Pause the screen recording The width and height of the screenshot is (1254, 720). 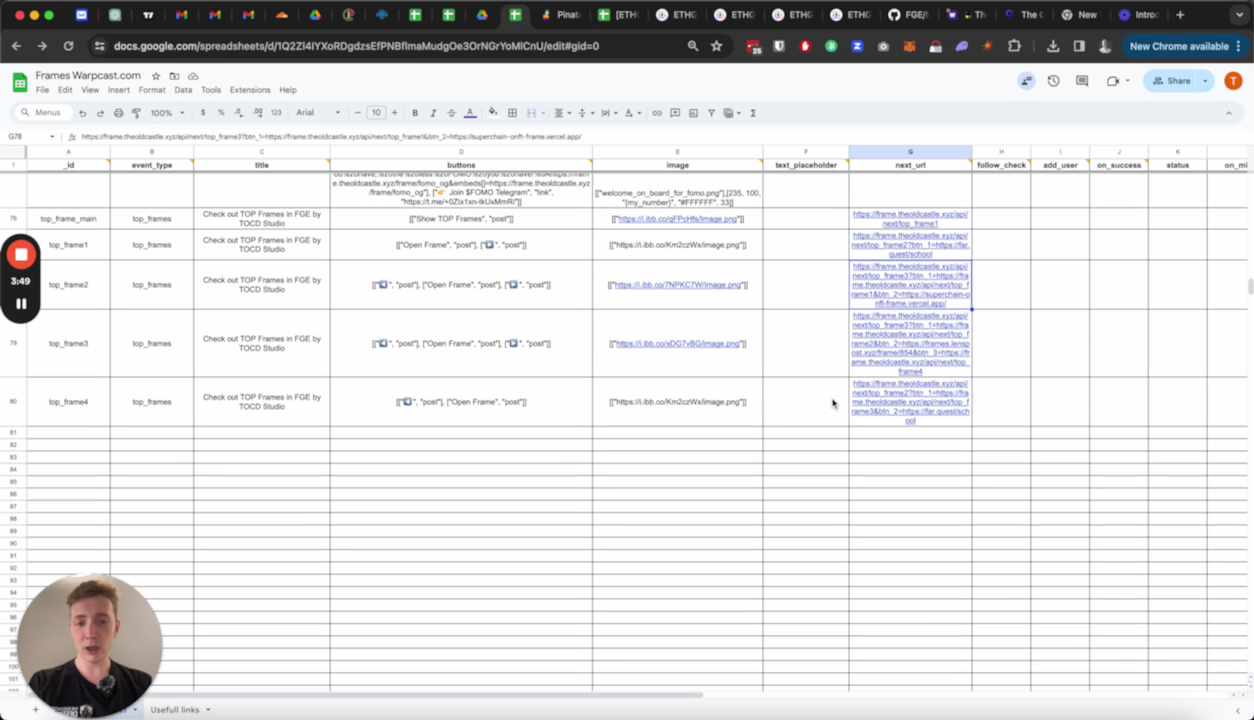[21, 304]
